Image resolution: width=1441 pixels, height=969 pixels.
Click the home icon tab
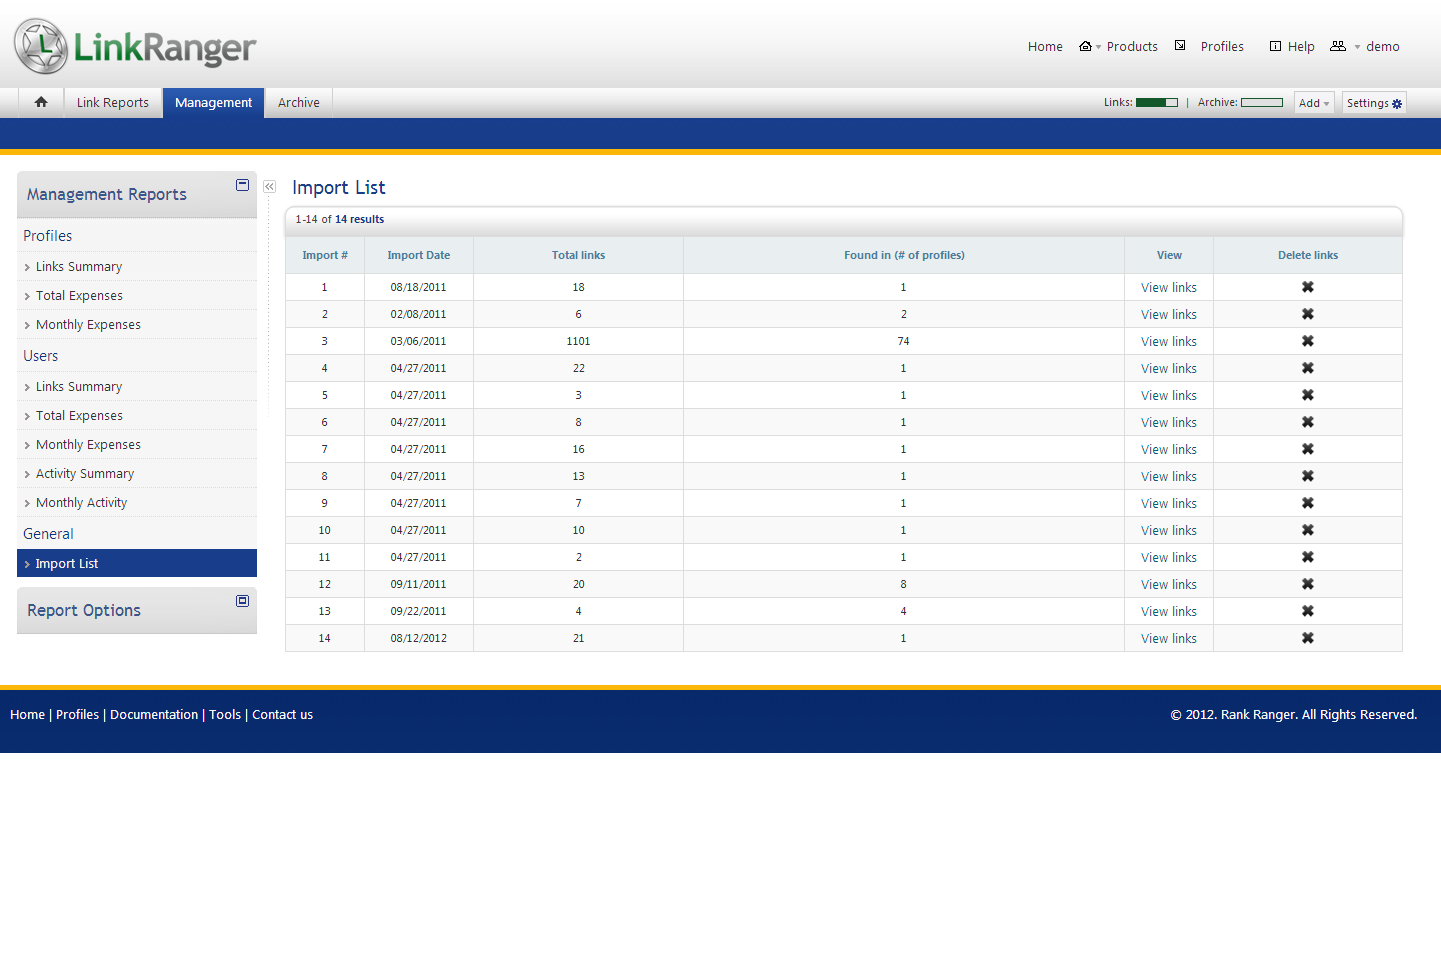coord(41,102)
